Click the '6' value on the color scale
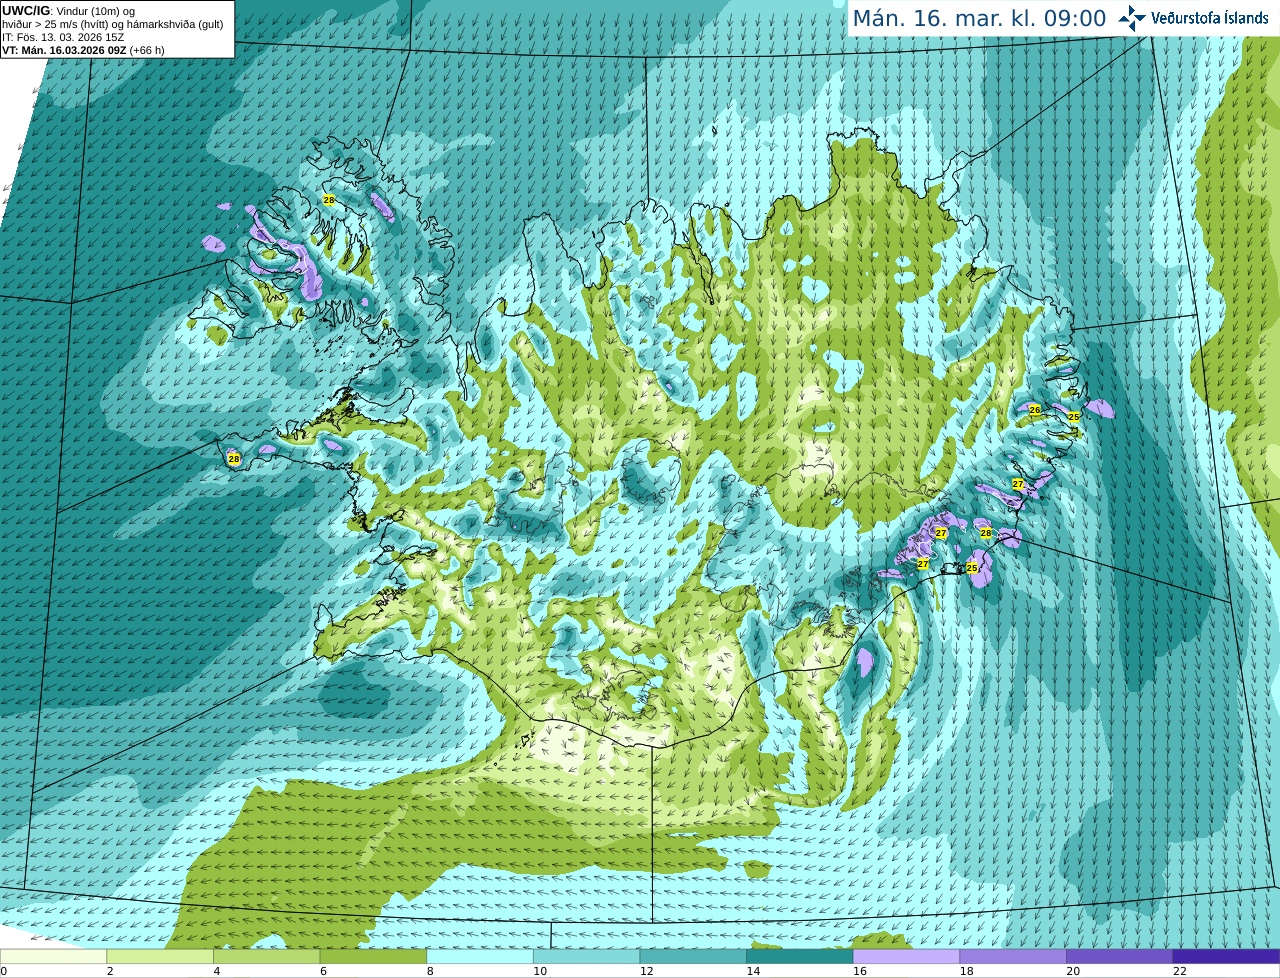This screenshot has width=1280, height=978. click(x=324, y=971)
